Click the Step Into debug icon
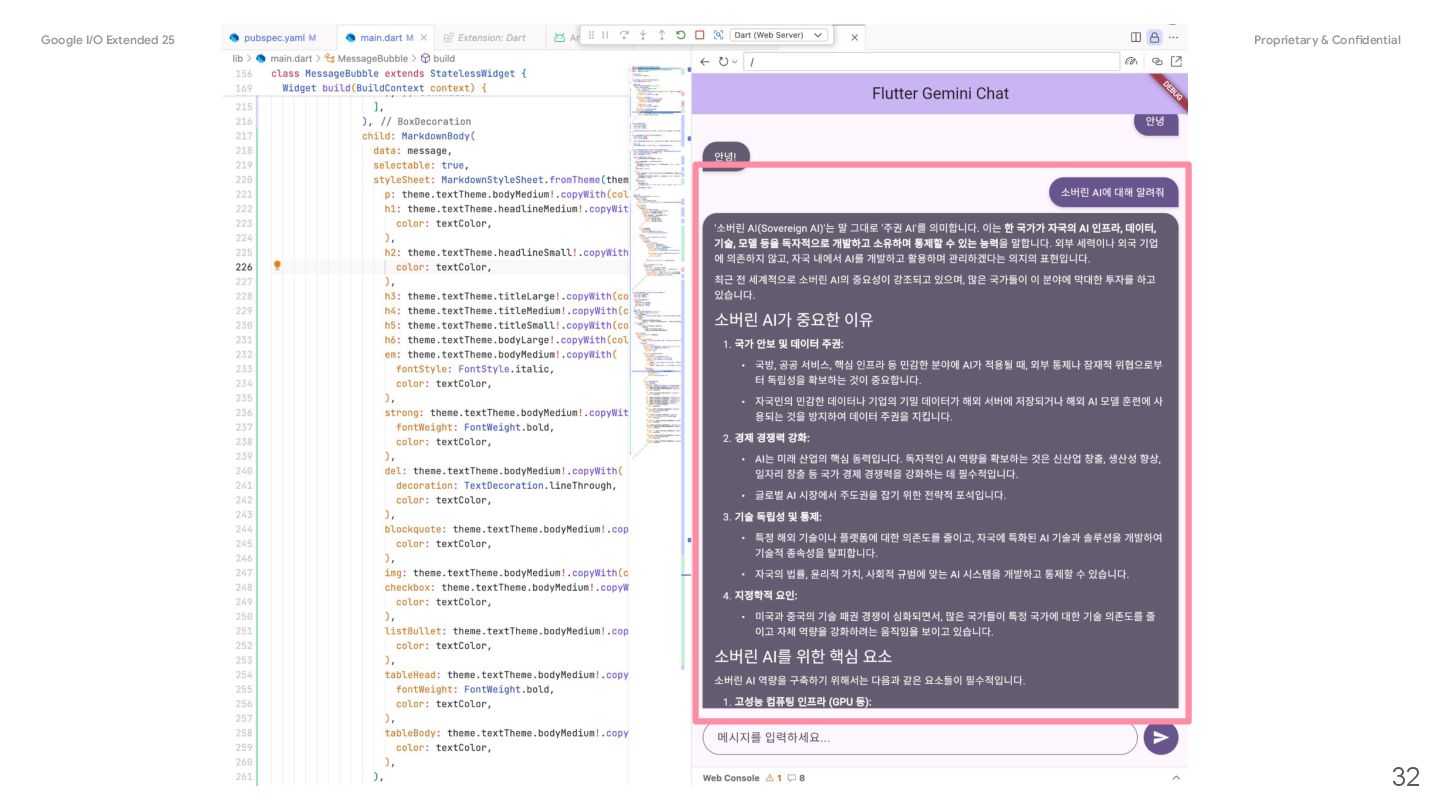Viewport: 1440px width, 810px height. (x=643, y=35)
